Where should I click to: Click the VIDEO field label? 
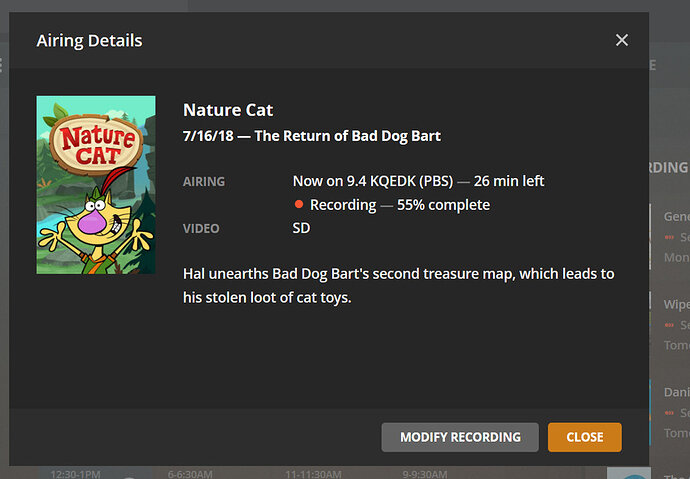click(x=201, y=229)
